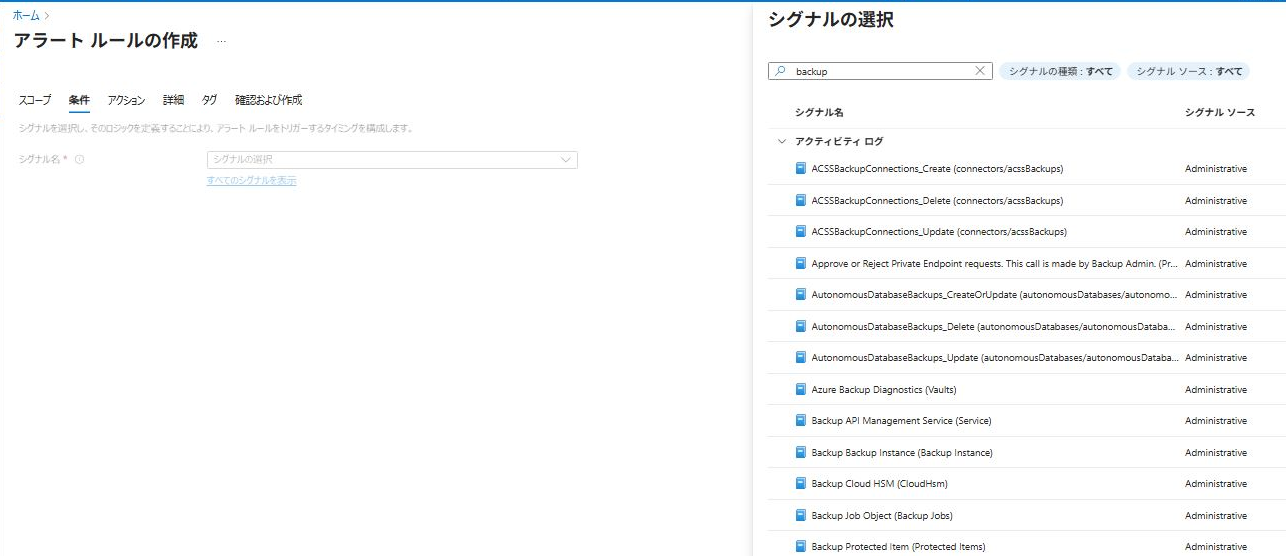Clear the 'backup' search text with X

coord(981,71)
